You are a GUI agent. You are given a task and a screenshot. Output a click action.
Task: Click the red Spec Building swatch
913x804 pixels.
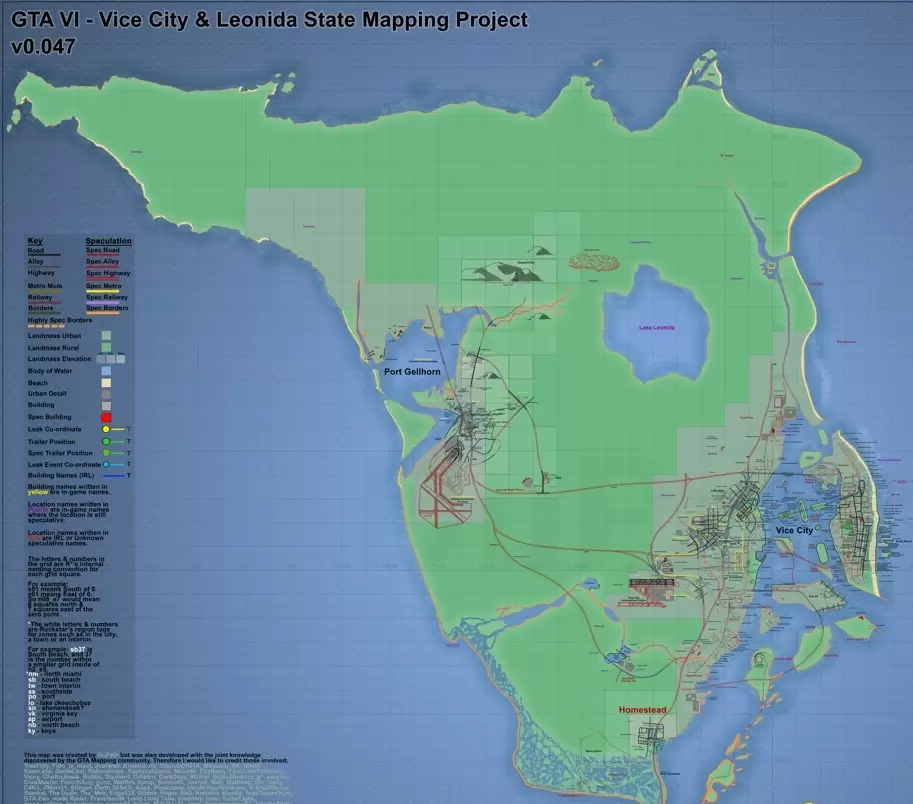106,416
